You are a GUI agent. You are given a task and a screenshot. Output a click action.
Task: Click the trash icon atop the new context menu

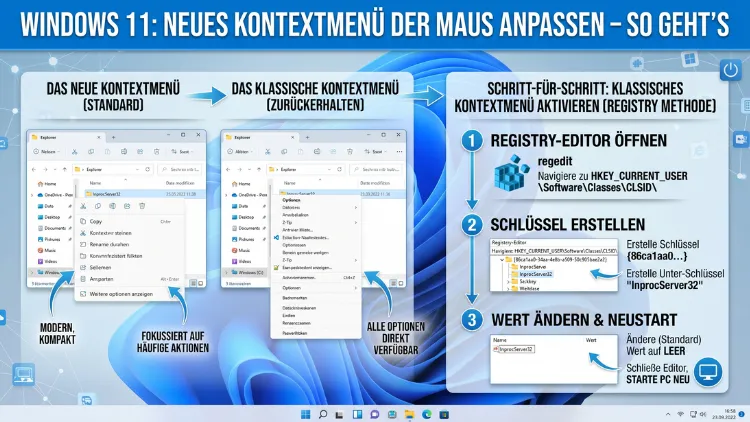[142, 206]
